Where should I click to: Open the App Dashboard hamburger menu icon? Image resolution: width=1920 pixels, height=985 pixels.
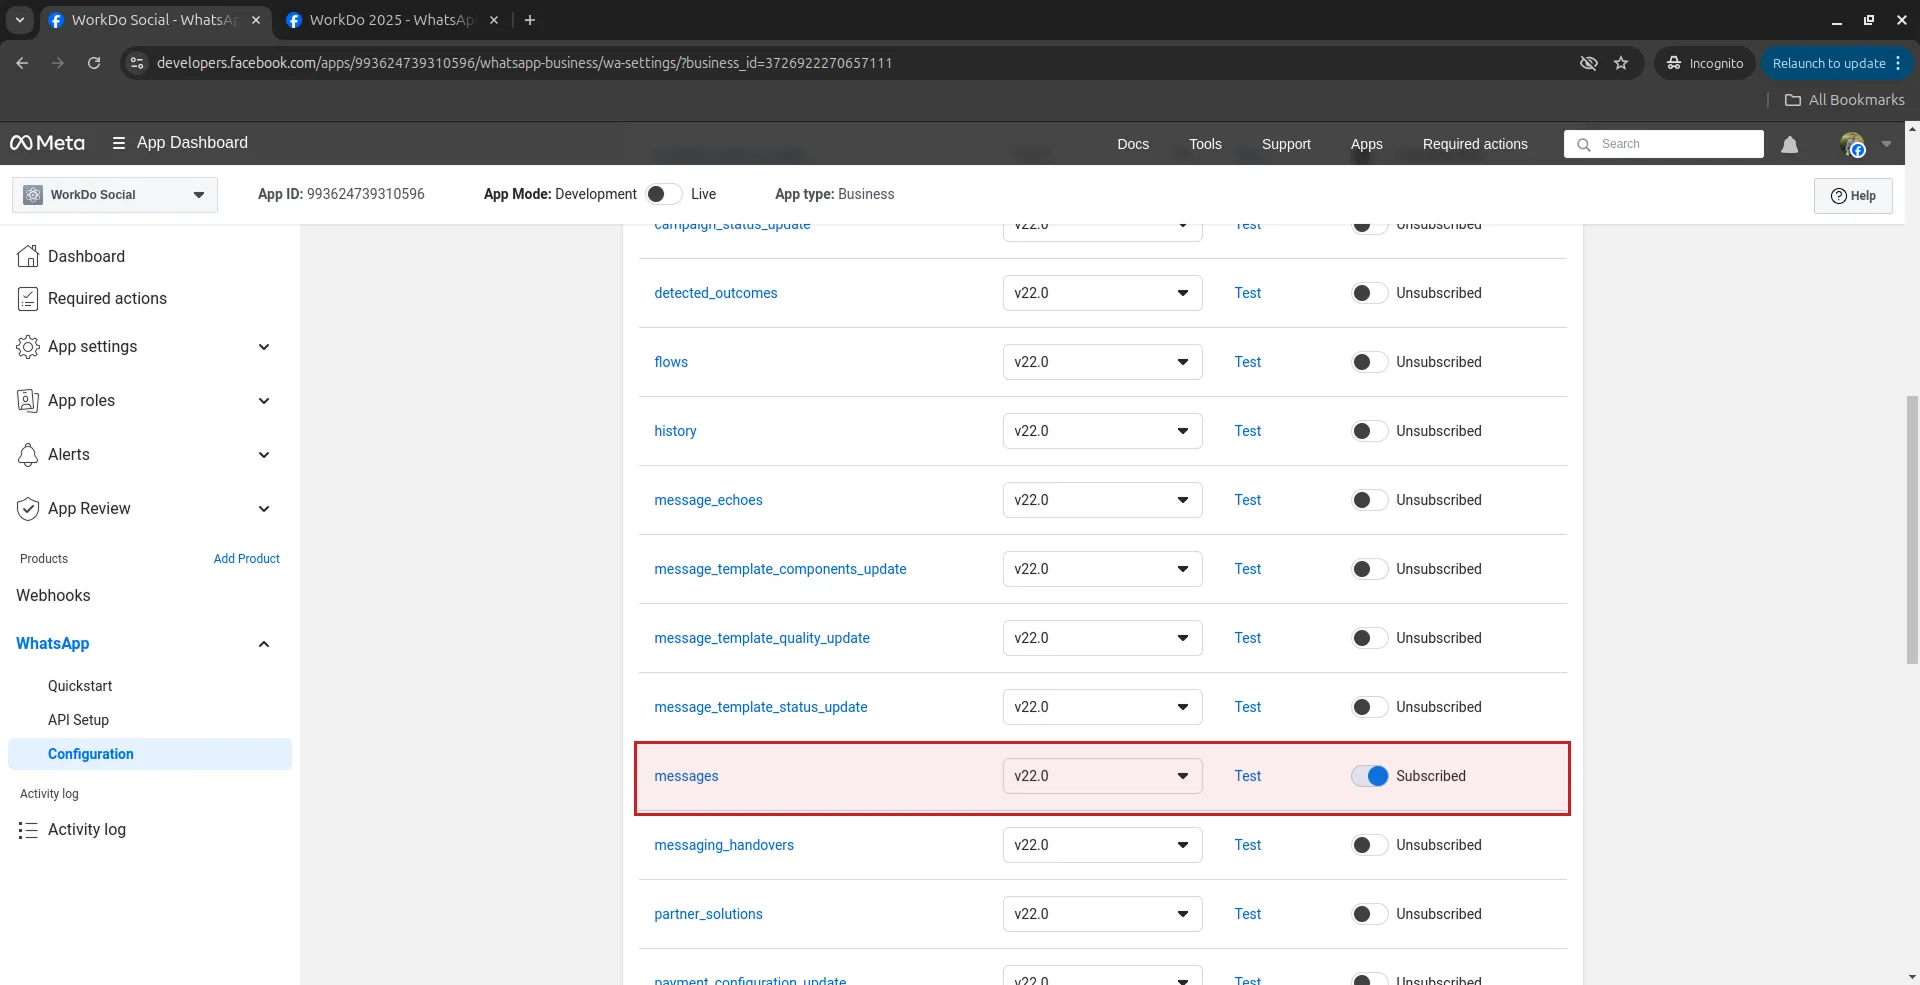119,143
